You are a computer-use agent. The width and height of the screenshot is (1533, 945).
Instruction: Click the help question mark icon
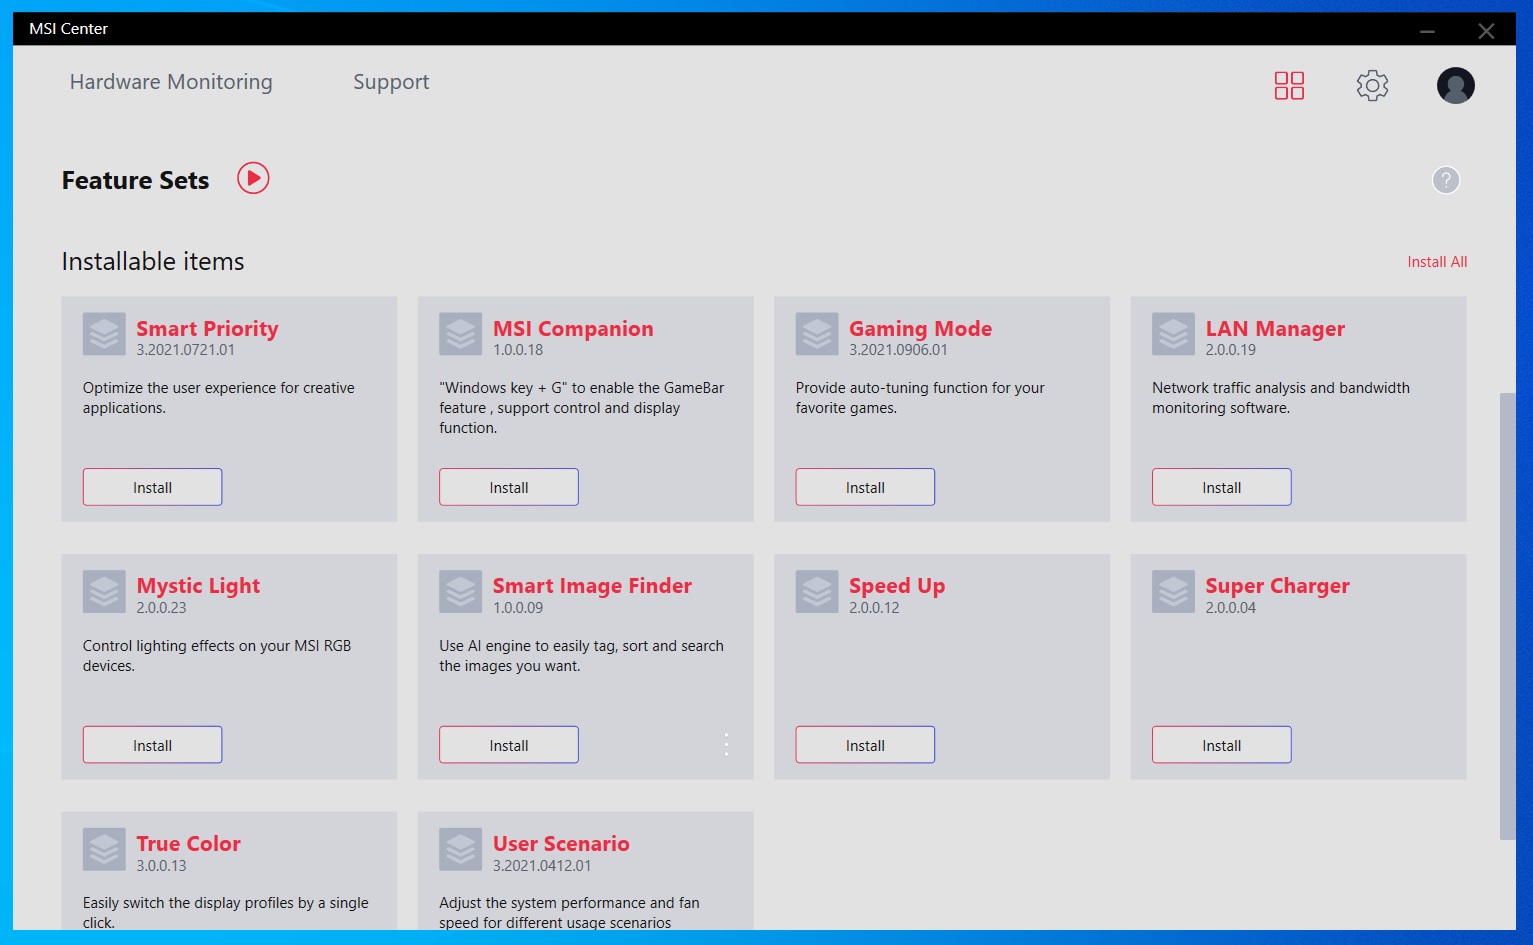(x=1445, y=180)
